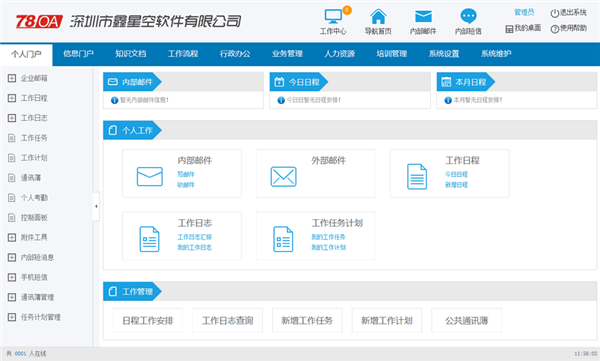Click the 日程工作安排 button

click(148, 320)
